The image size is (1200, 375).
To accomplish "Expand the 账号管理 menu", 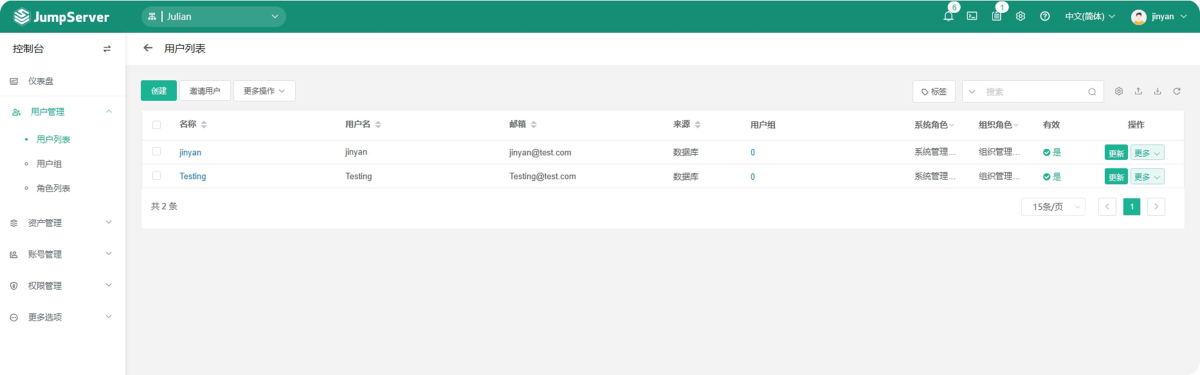I will pyautogui.click(x=62, y=254).
